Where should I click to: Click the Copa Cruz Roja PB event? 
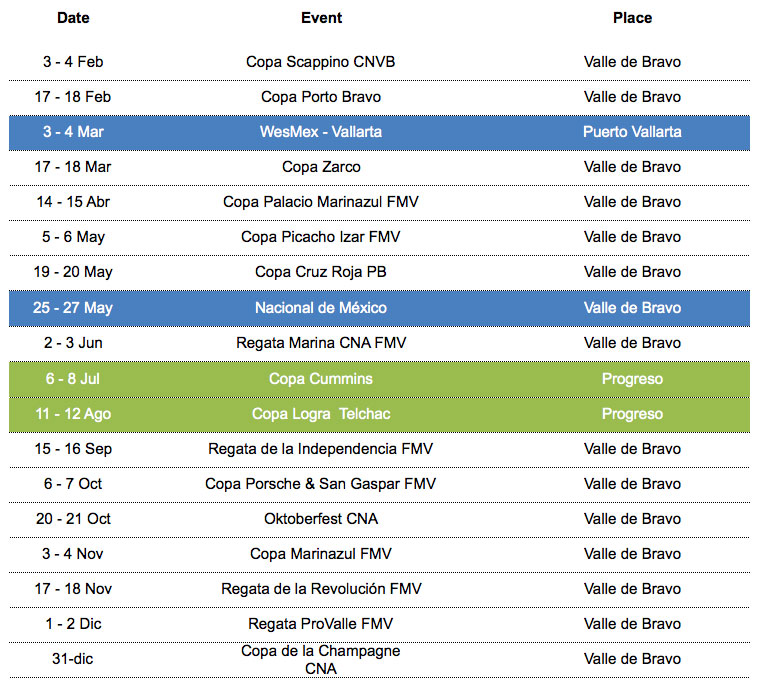tap(321, 272)
